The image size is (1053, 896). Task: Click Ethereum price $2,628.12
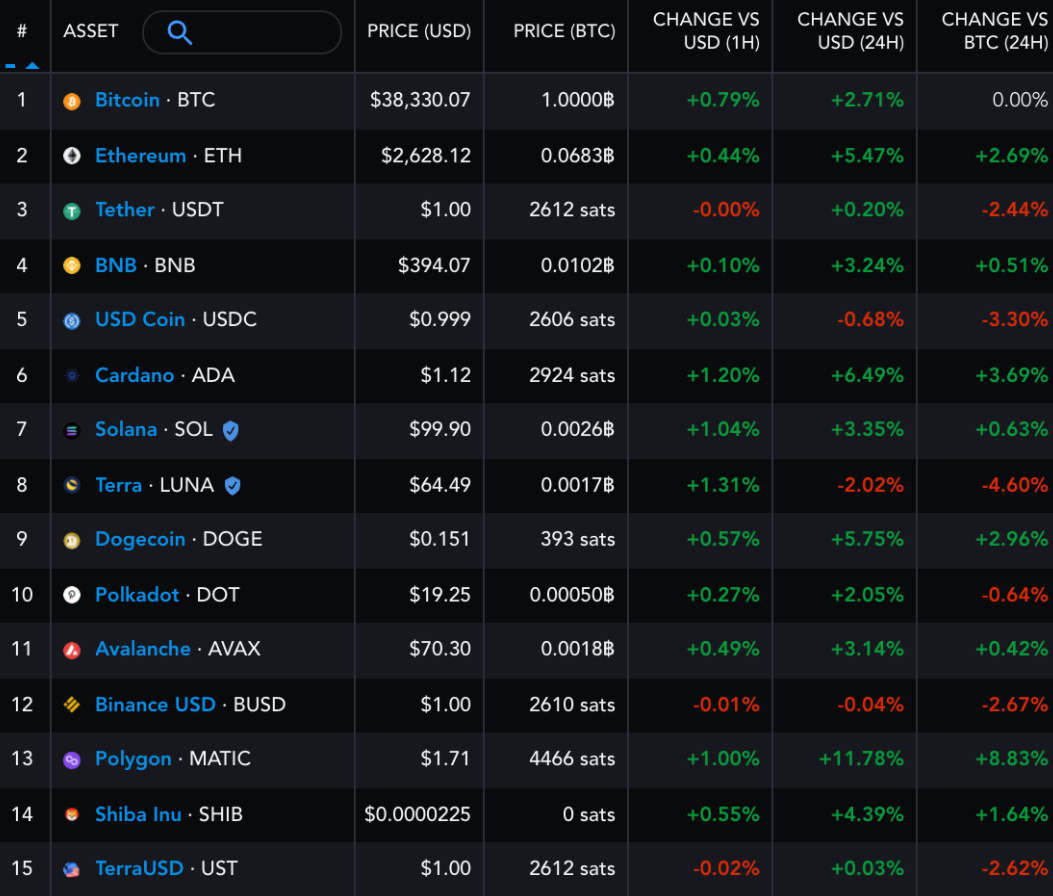(426, 156)
